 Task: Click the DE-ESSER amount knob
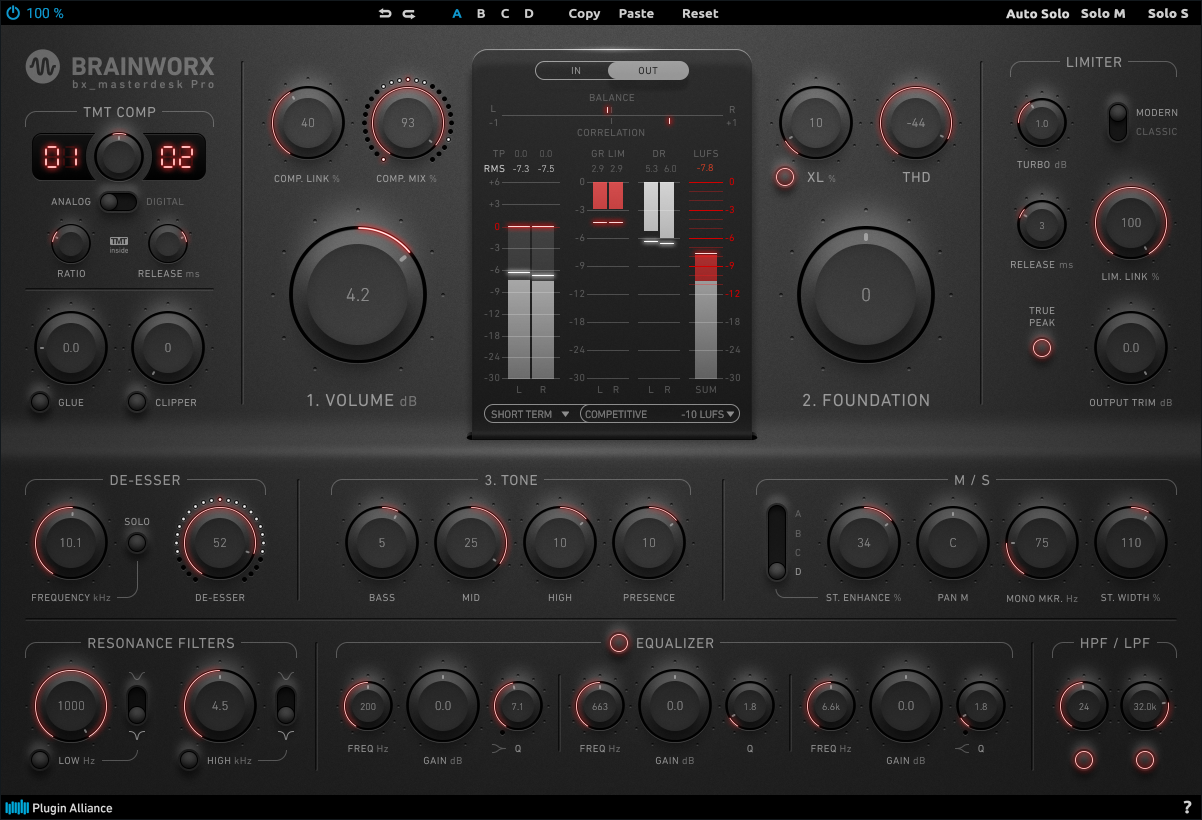click(220, 543)
